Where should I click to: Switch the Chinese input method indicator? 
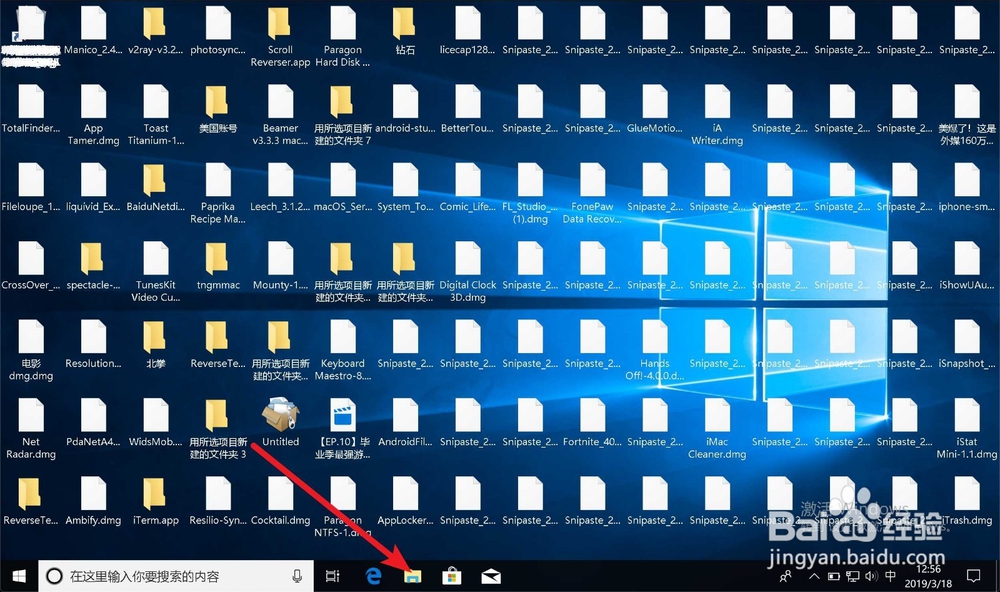pyautogui.click(x=891, y=577)
